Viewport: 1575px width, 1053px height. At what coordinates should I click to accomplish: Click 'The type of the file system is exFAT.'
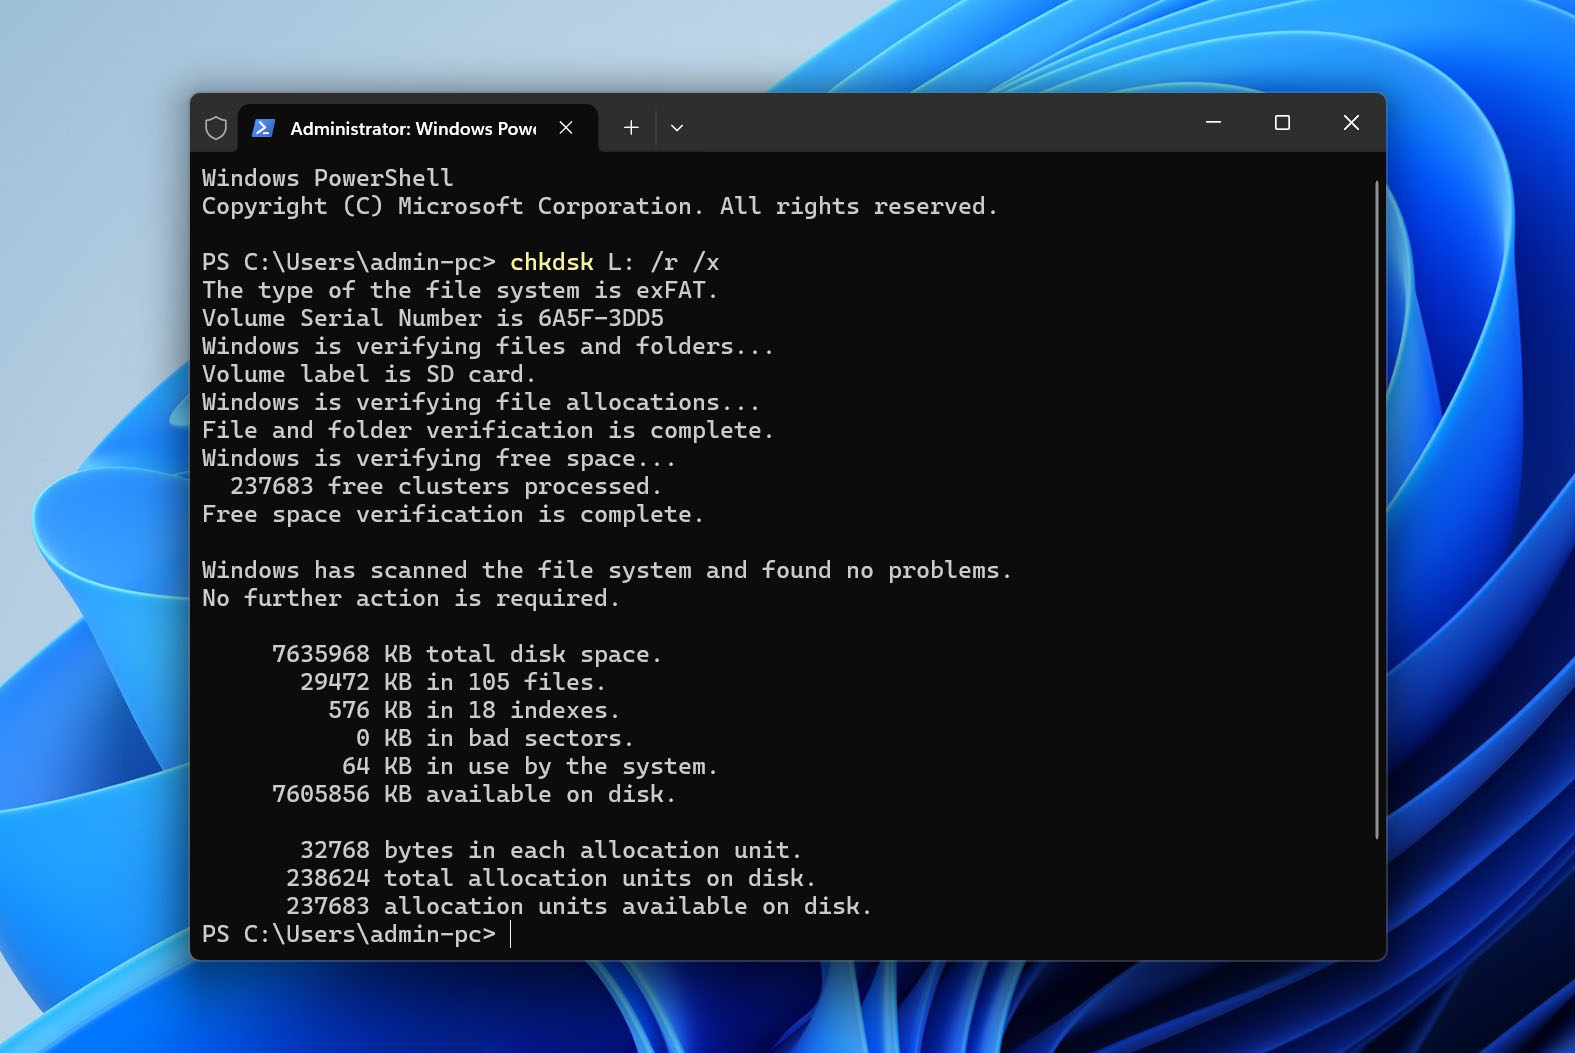pos(460,290)
